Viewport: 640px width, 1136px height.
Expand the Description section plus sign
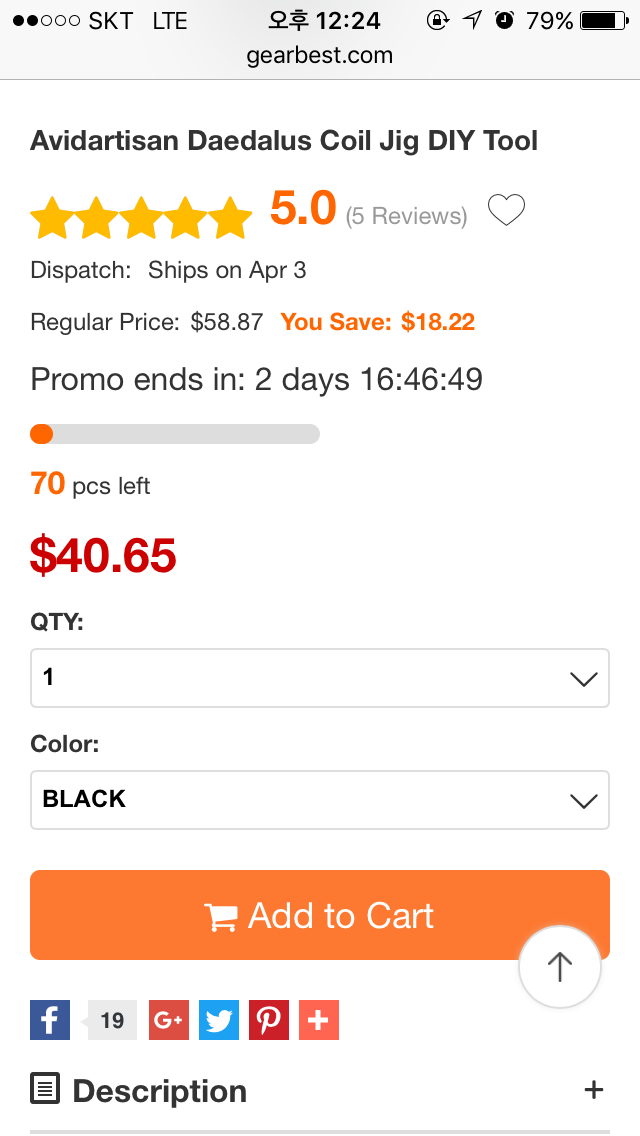pyautogui.click(x=594, y=1089)
